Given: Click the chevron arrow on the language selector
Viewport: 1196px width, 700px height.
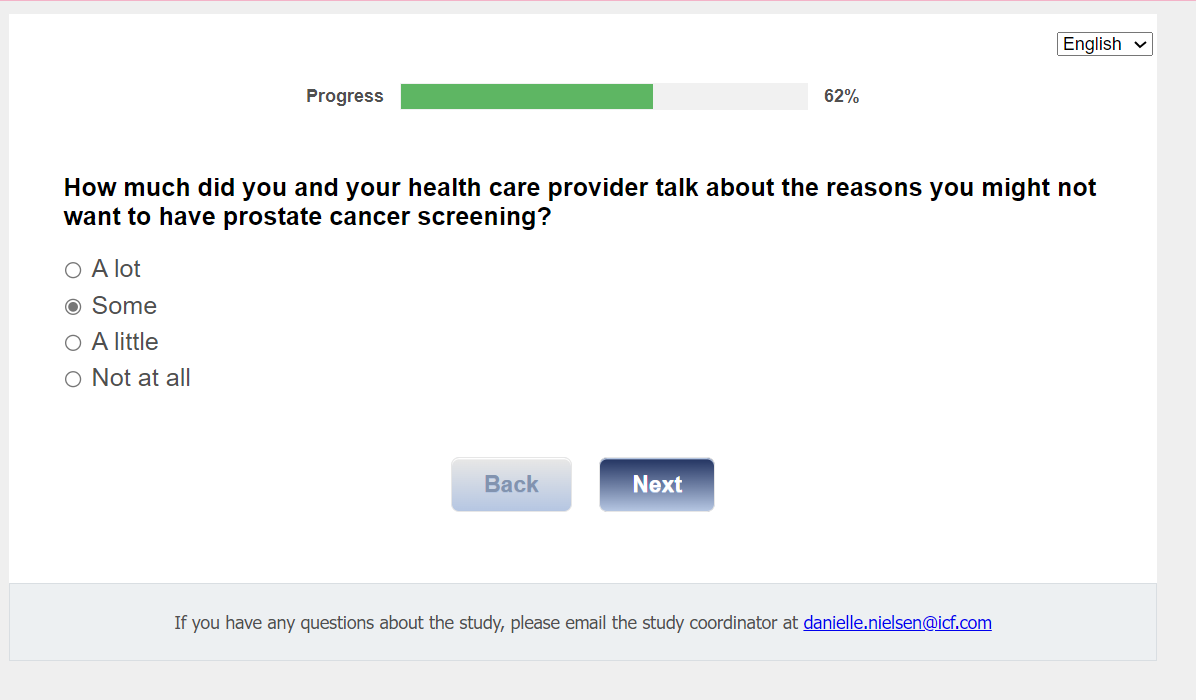Looking at the screenshot, I should coord(1141,45).
